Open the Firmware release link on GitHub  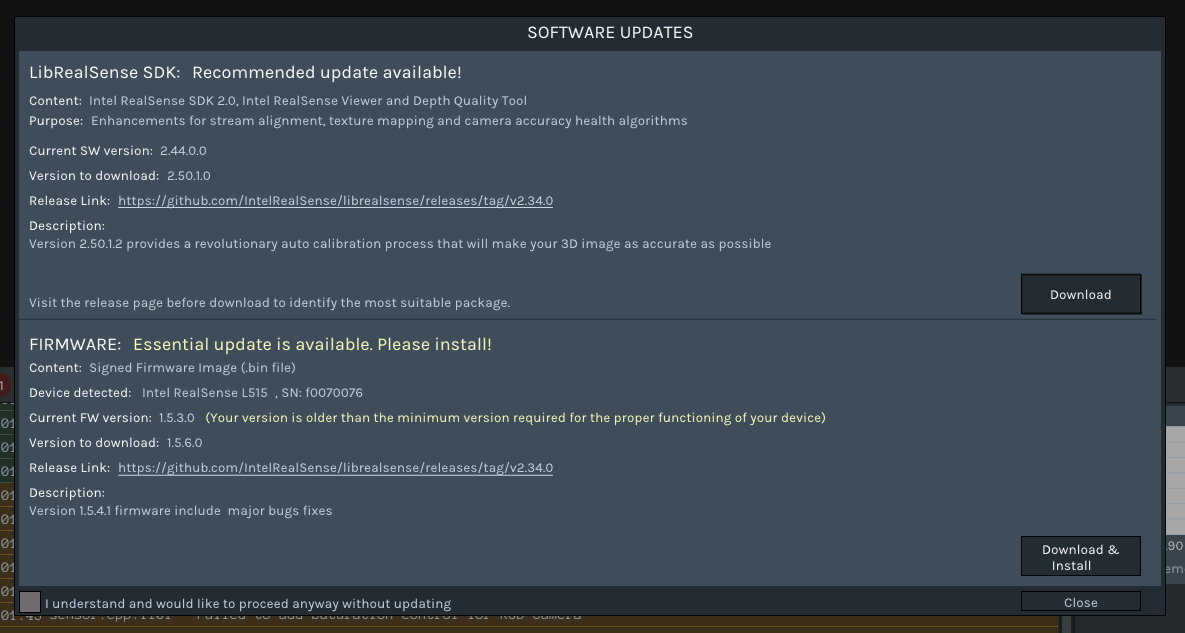(x=336, y=468)
